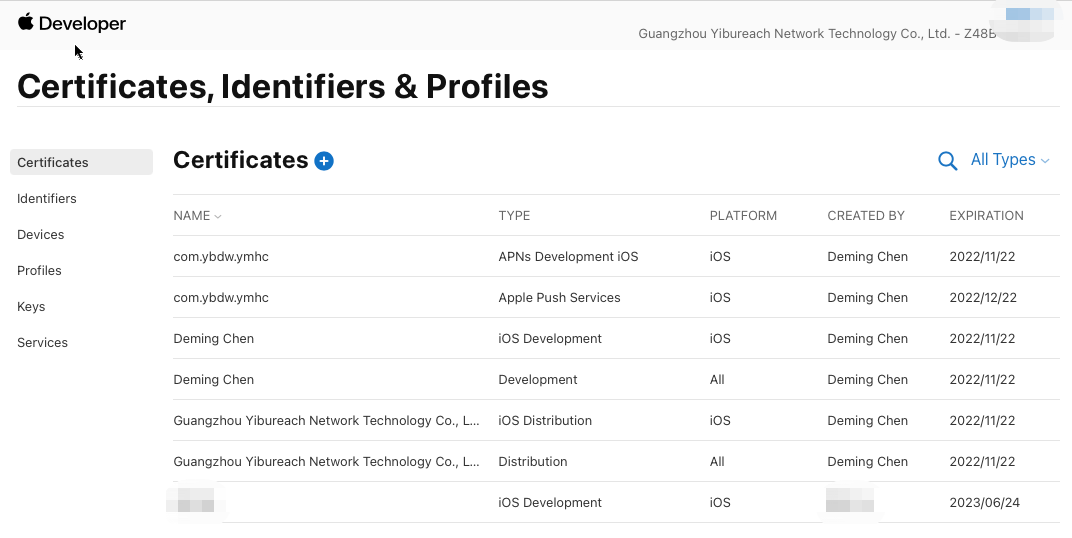This screenshot has height=538, width=1072.
Task: Open Services from the sidebar
Action: tap(42, 342)
